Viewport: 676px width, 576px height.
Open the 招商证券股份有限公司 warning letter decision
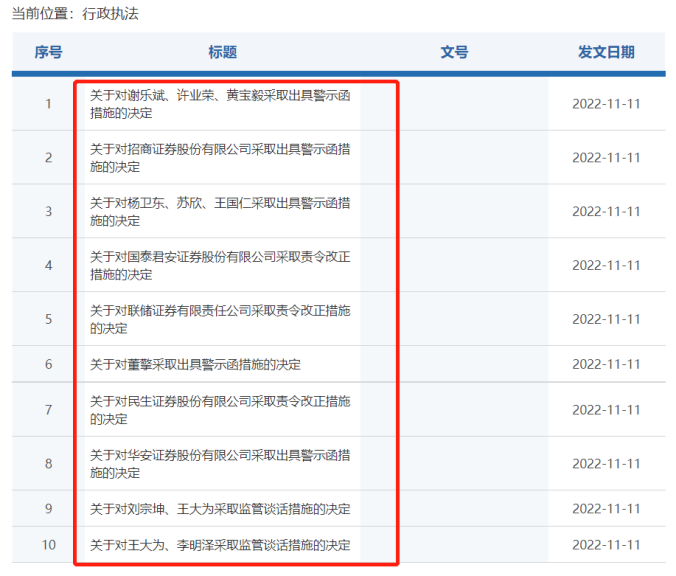[220, 158]
